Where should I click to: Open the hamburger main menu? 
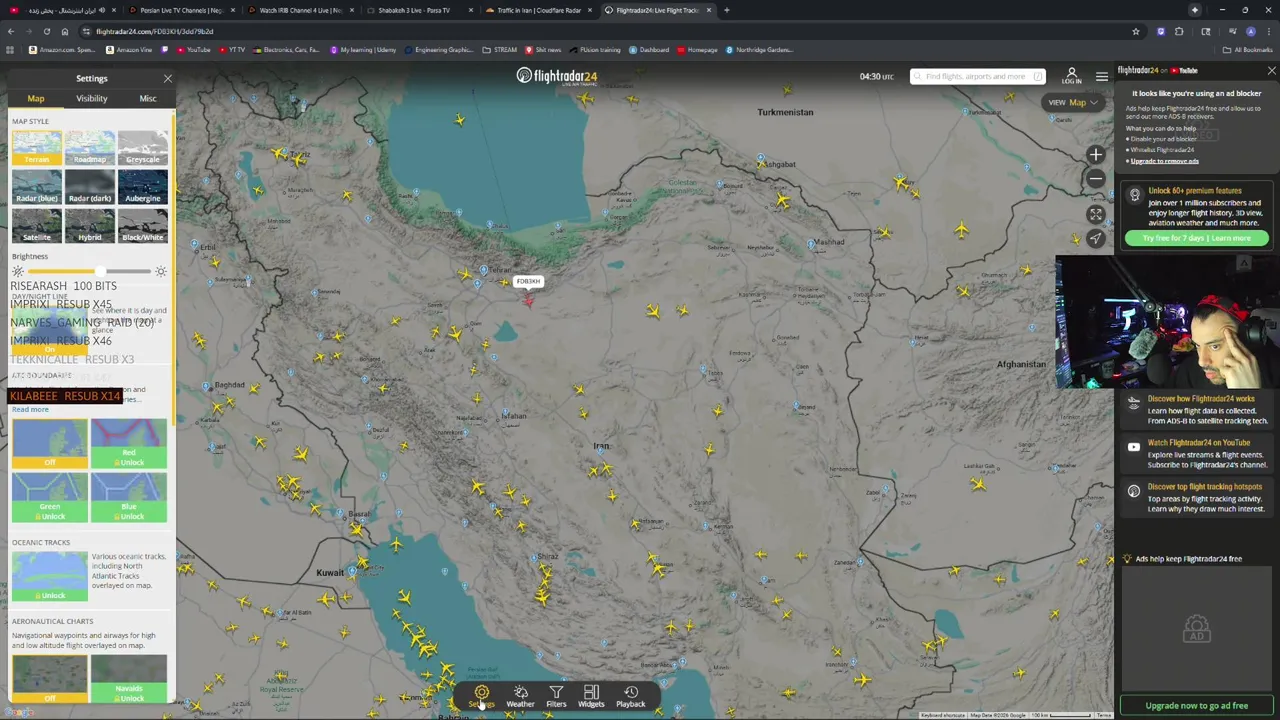click(x=1101, y=77)
